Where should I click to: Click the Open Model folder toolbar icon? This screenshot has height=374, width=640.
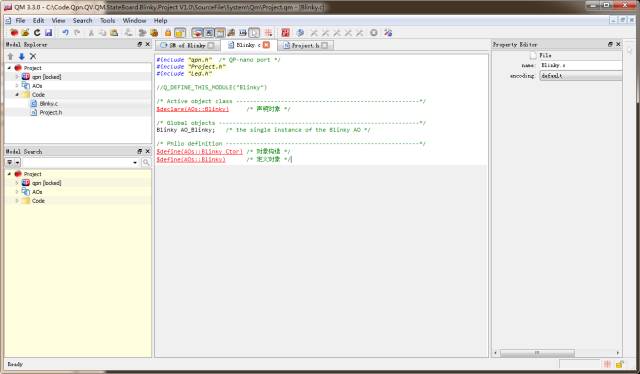[25, 33]
